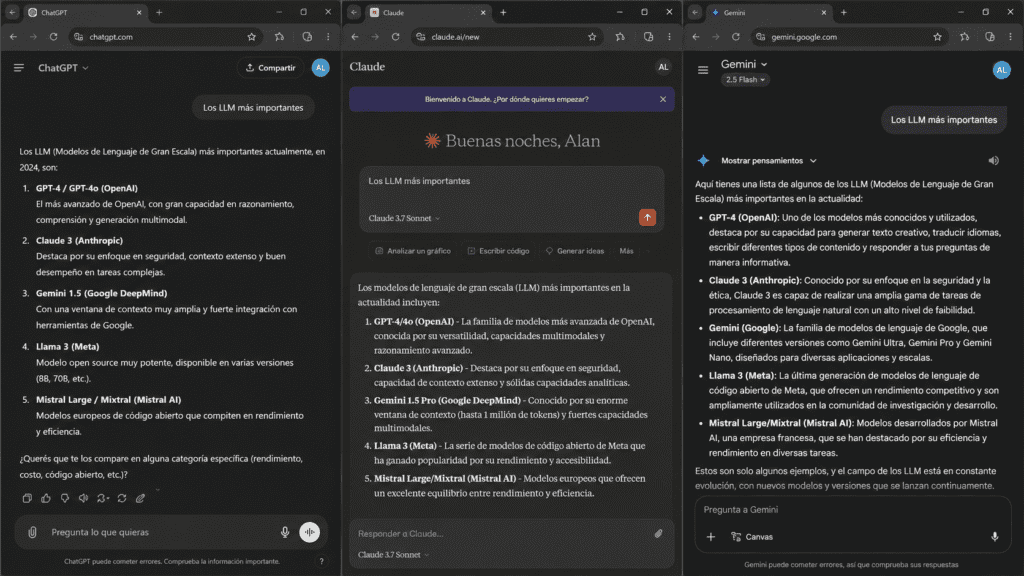Open ChatGPT model selector dropdown
The width and height of the screenshot is (1024, 576).
63,68
